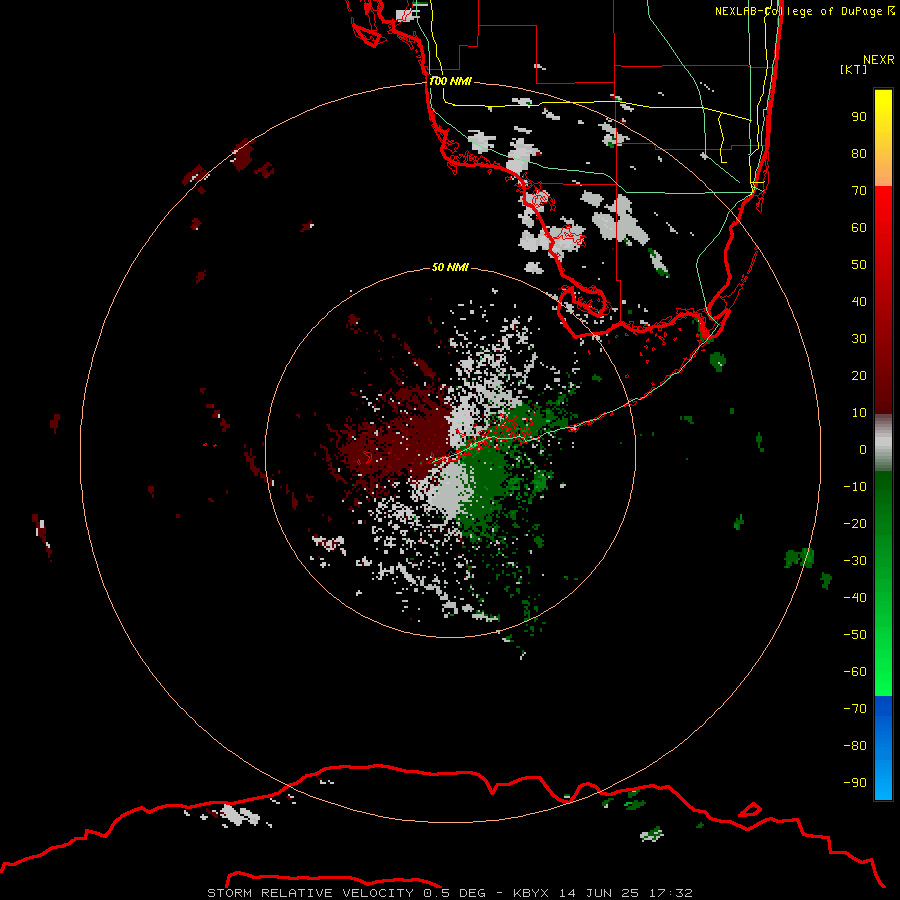Image resolution: width=900 pixels, height=900 pixels.
Task: Click the bright green color bar segment
Action: coord(883,584)
